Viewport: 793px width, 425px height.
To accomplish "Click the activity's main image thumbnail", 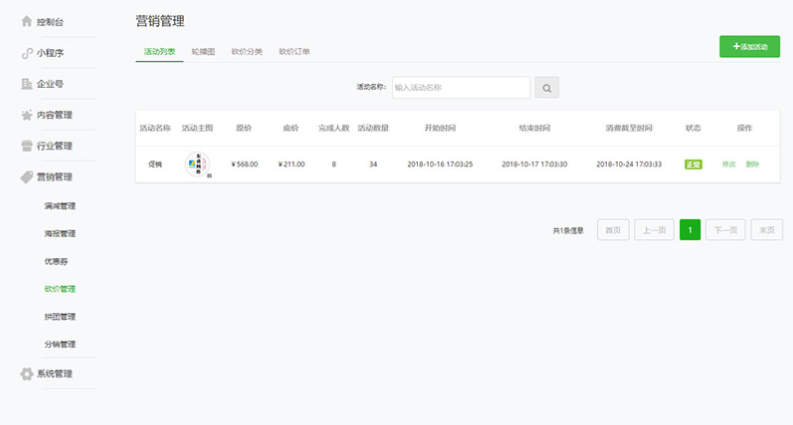I will (198, 164).
